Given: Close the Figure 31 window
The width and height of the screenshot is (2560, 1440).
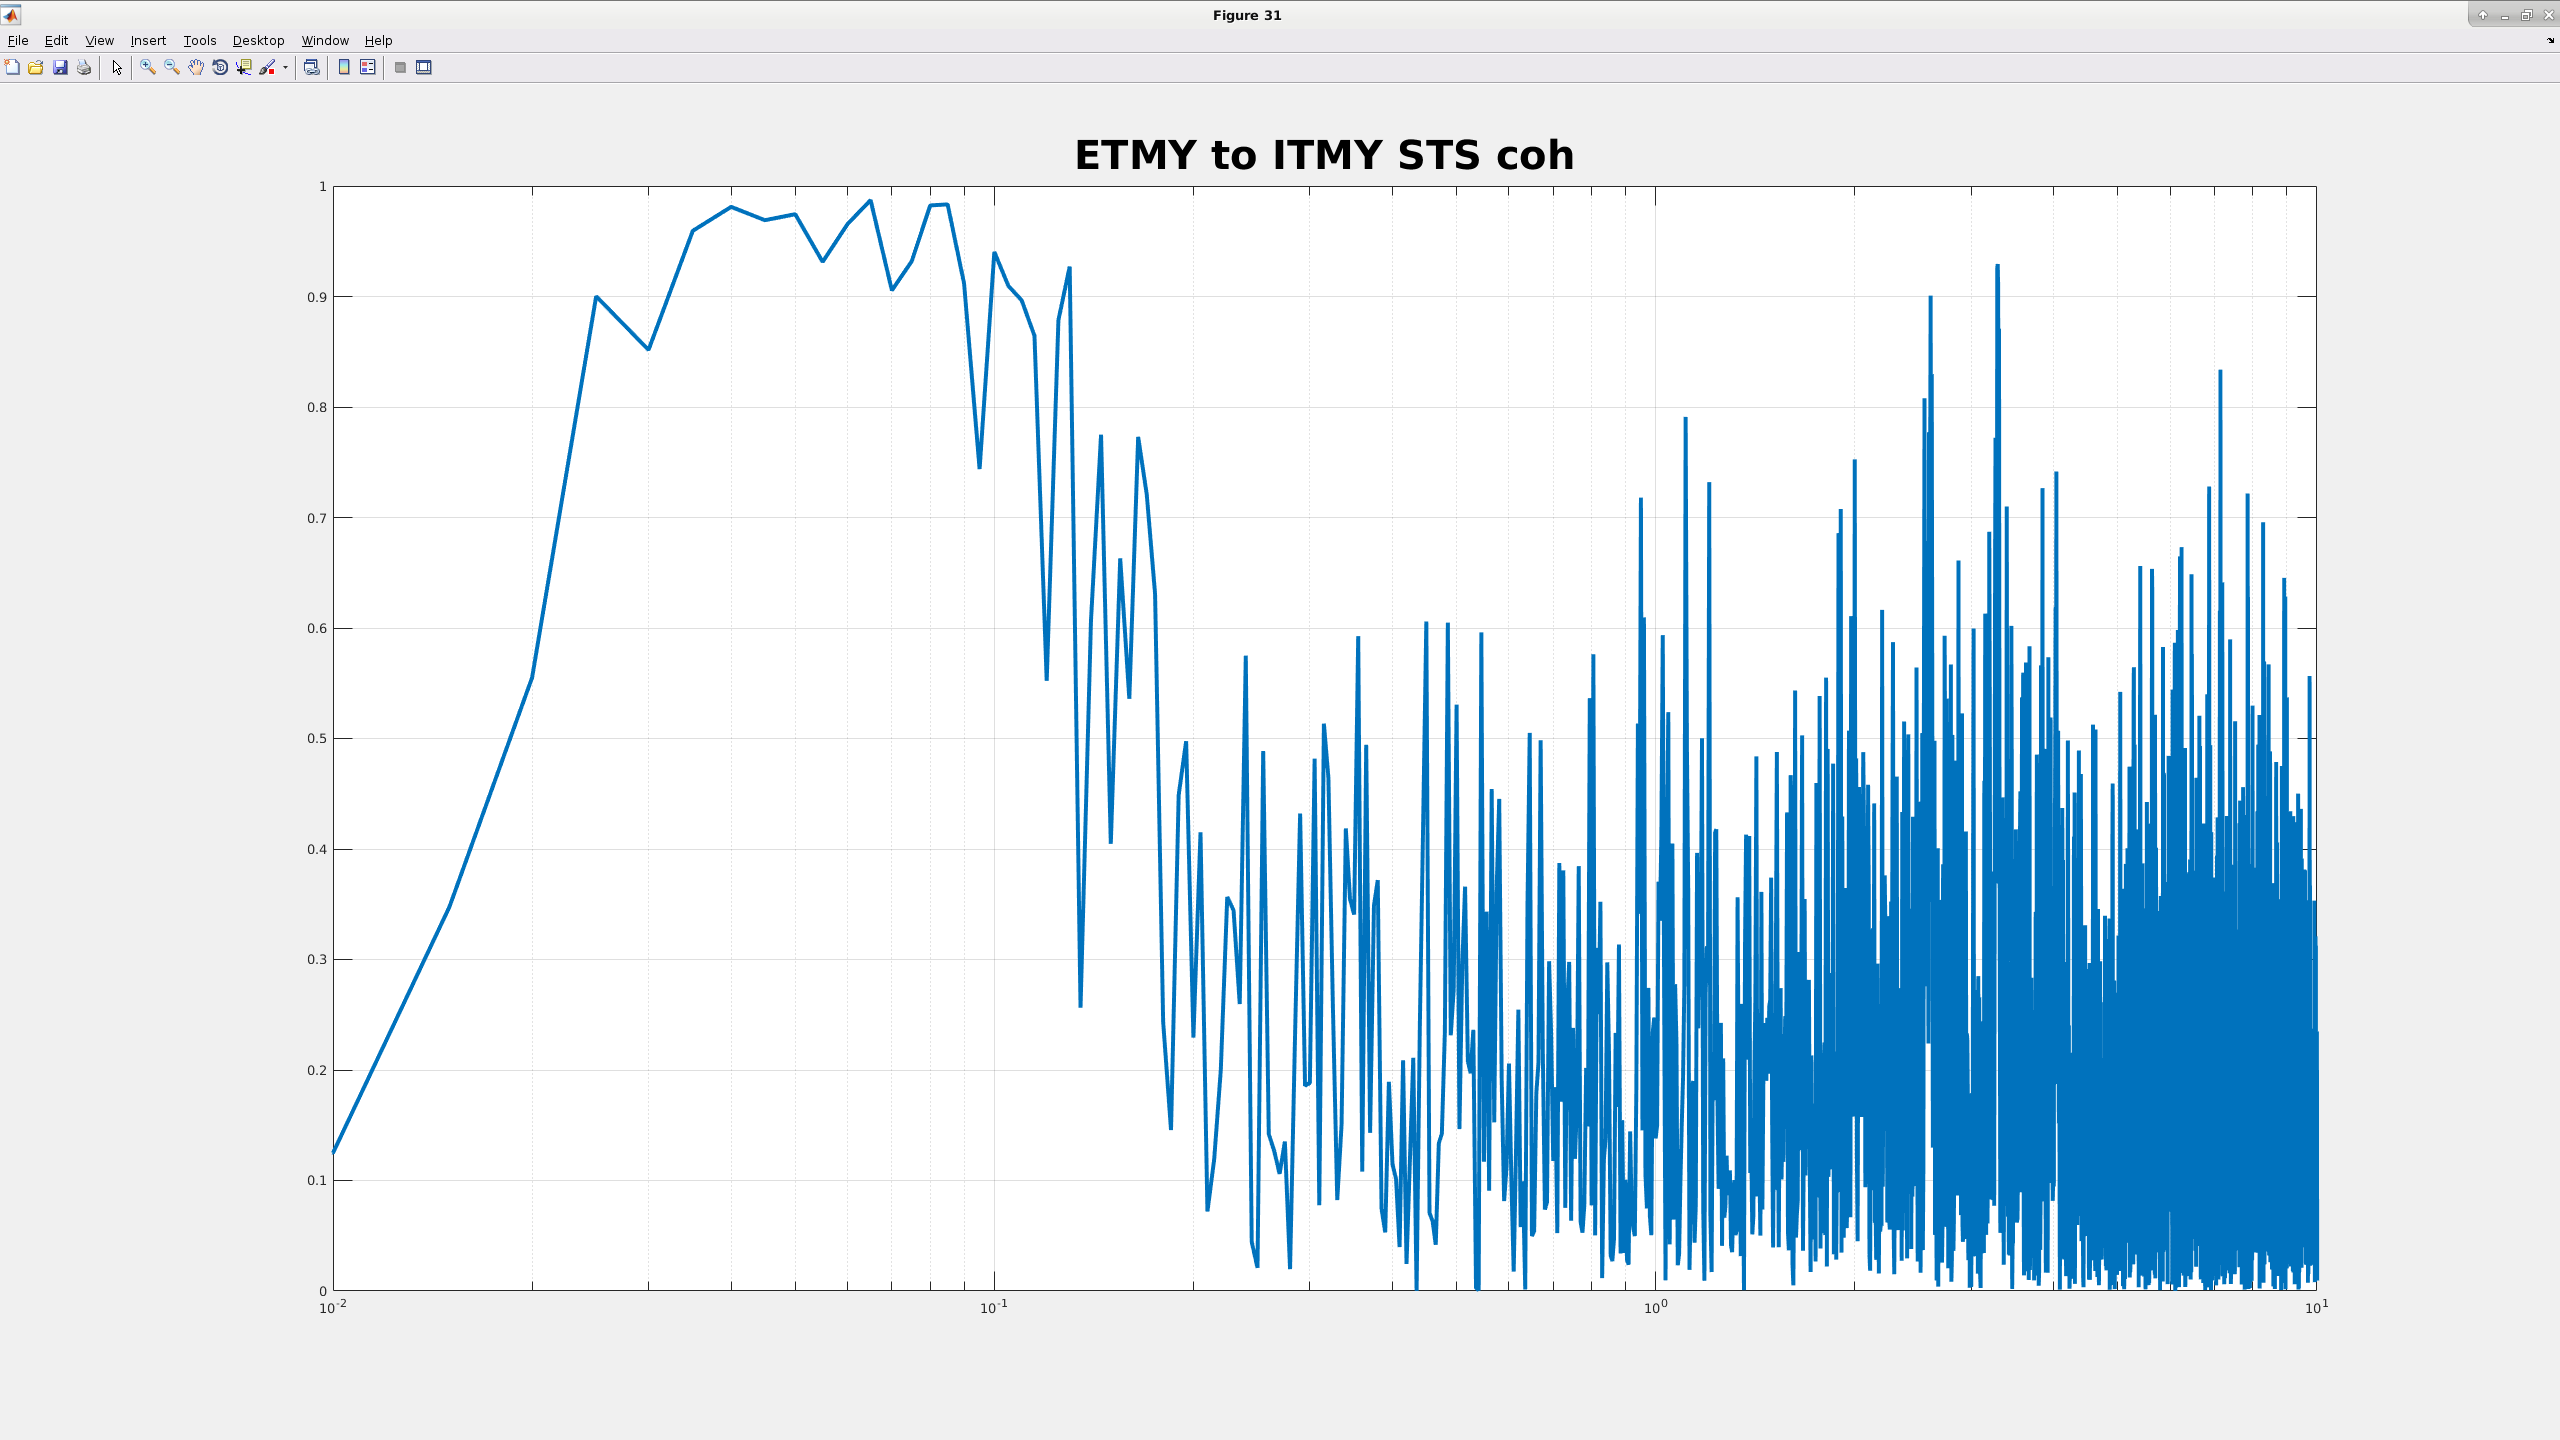Looking at the screenshot, I should pyautogui.click(x=2547, y=15).
